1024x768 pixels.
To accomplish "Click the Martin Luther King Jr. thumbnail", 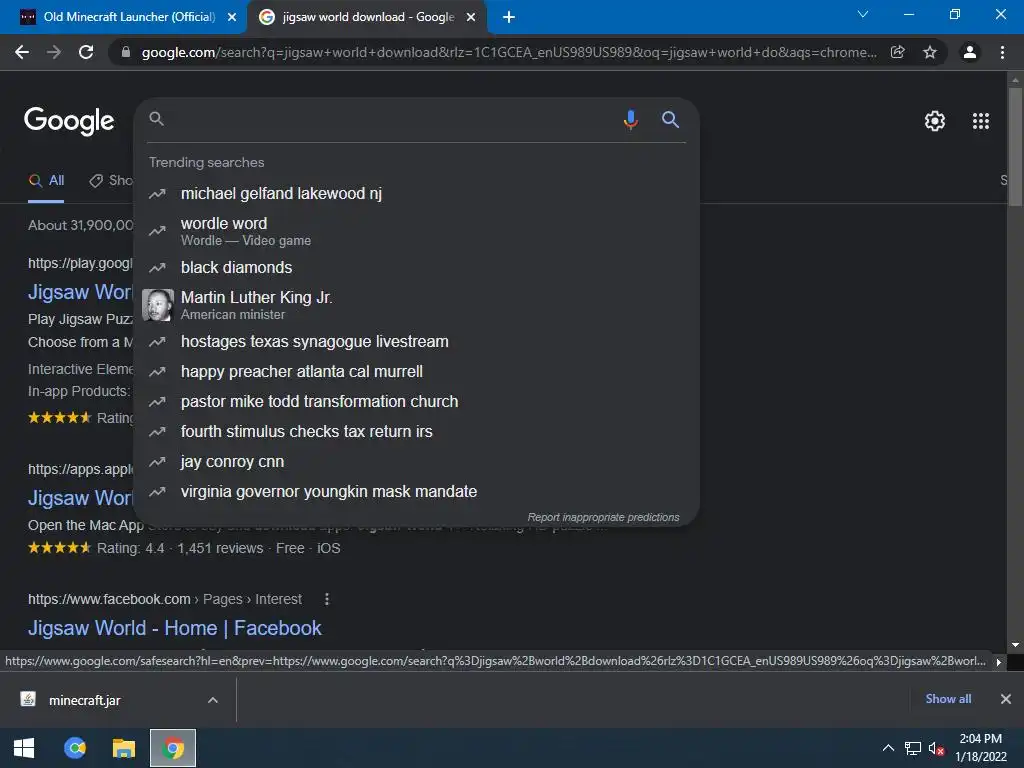I will click(158, 305).
